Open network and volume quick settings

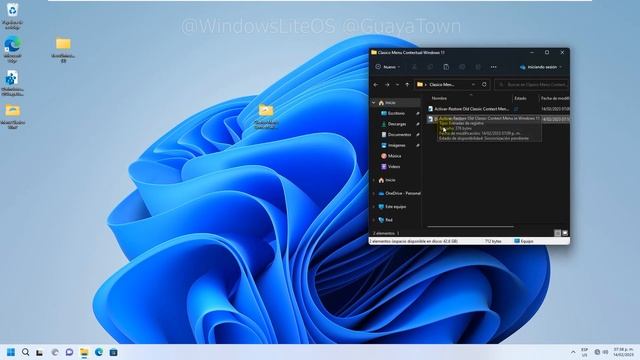point(601,352)
